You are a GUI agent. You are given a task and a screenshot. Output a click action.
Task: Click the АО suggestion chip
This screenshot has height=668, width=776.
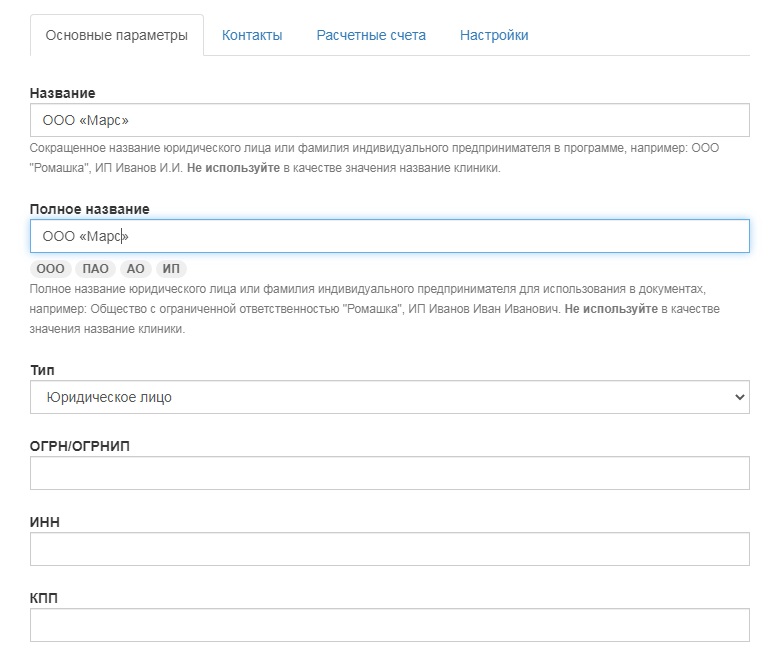point(136,269)
